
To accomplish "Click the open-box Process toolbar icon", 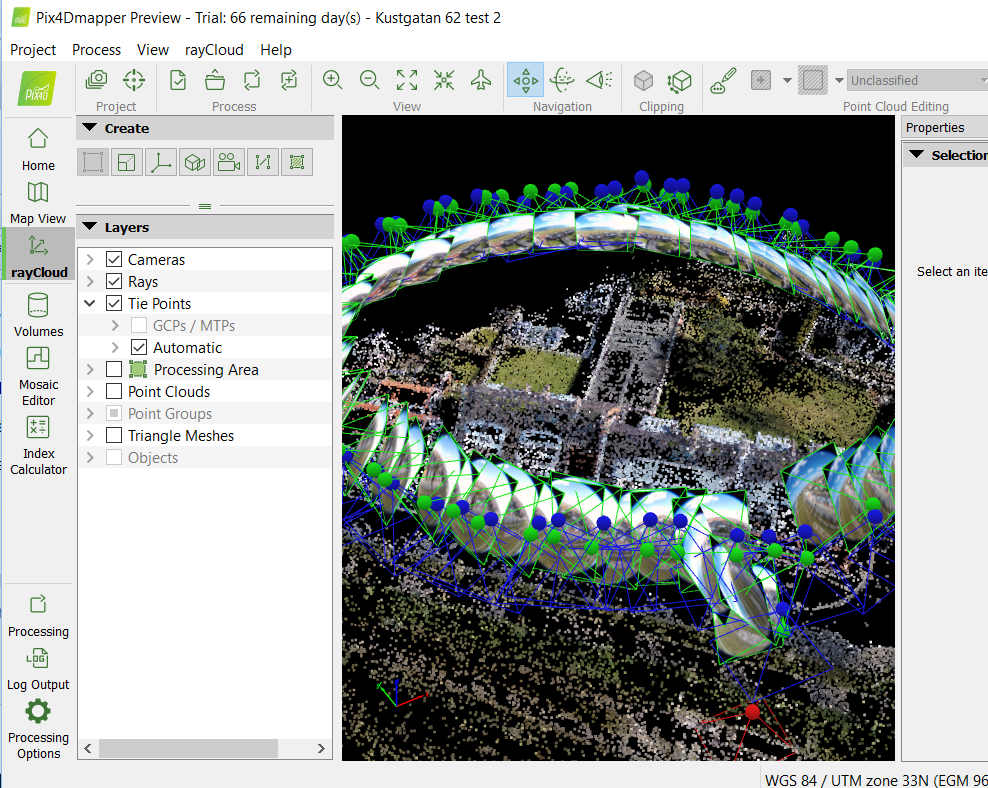I will tap(215, 80).
